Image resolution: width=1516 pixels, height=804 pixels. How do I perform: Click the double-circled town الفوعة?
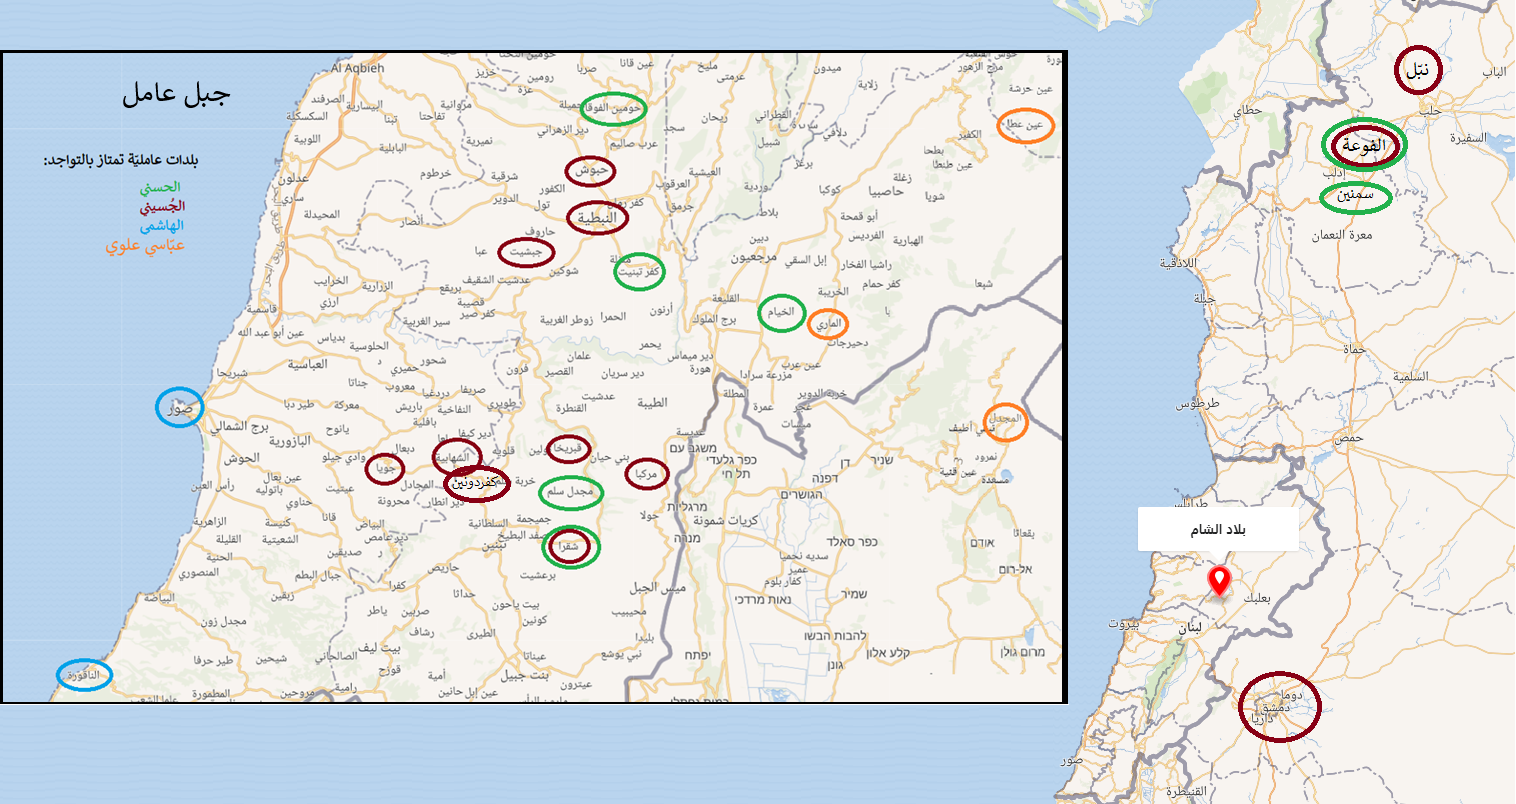click(1364, 145)
